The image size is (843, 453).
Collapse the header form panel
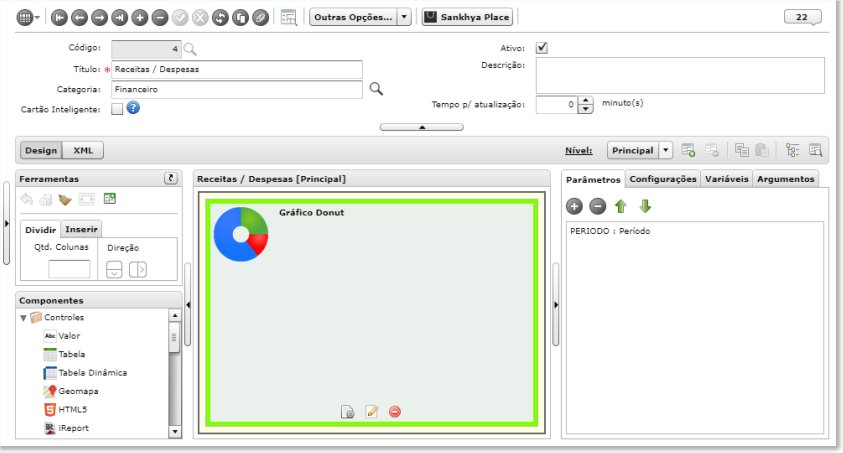pos(422,127)
